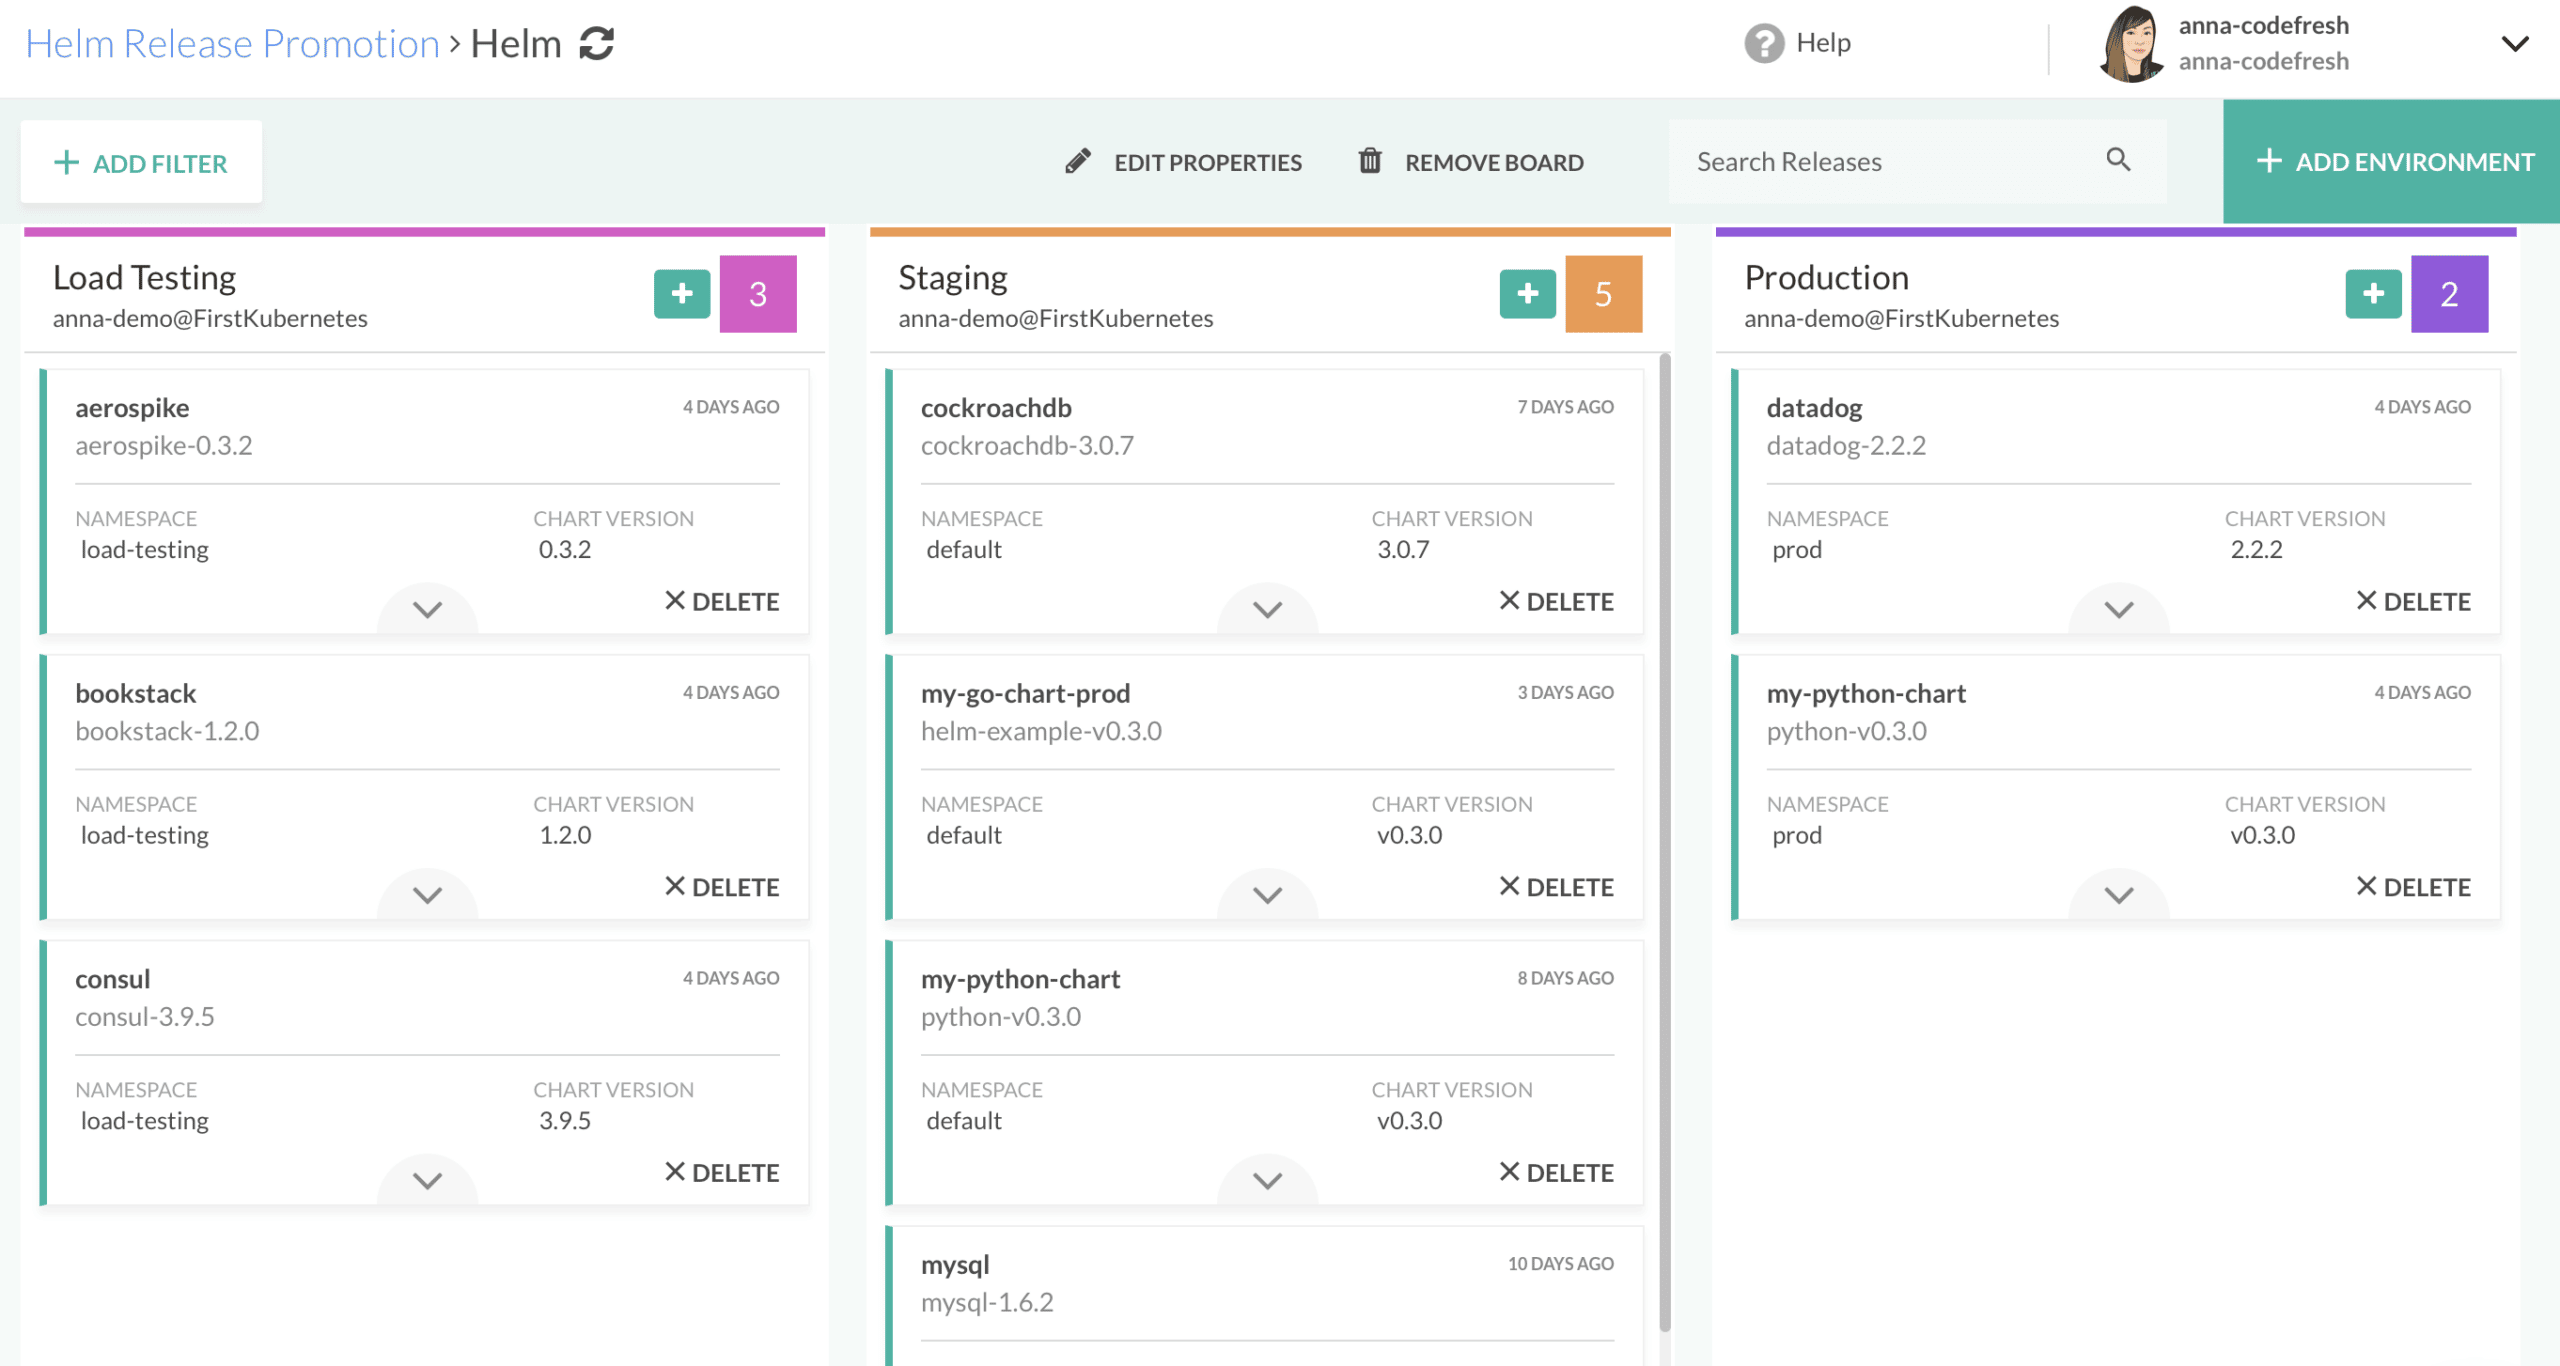Viewport: 2560px width, 1366px height.
Task: Click the Help label in header
Action: (x=1823, y=42)
